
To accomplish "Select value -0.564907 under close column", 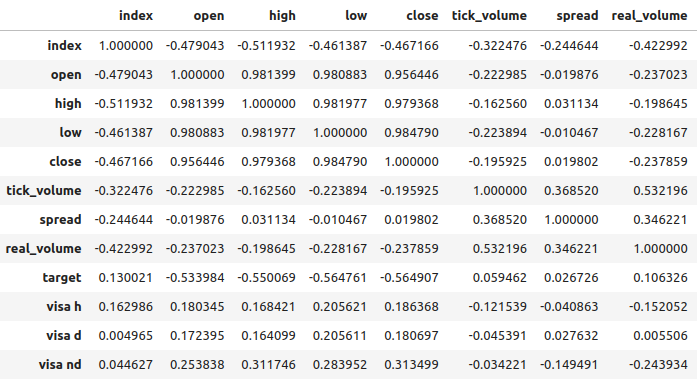I will pyautogui.click(x=409, y=277).
